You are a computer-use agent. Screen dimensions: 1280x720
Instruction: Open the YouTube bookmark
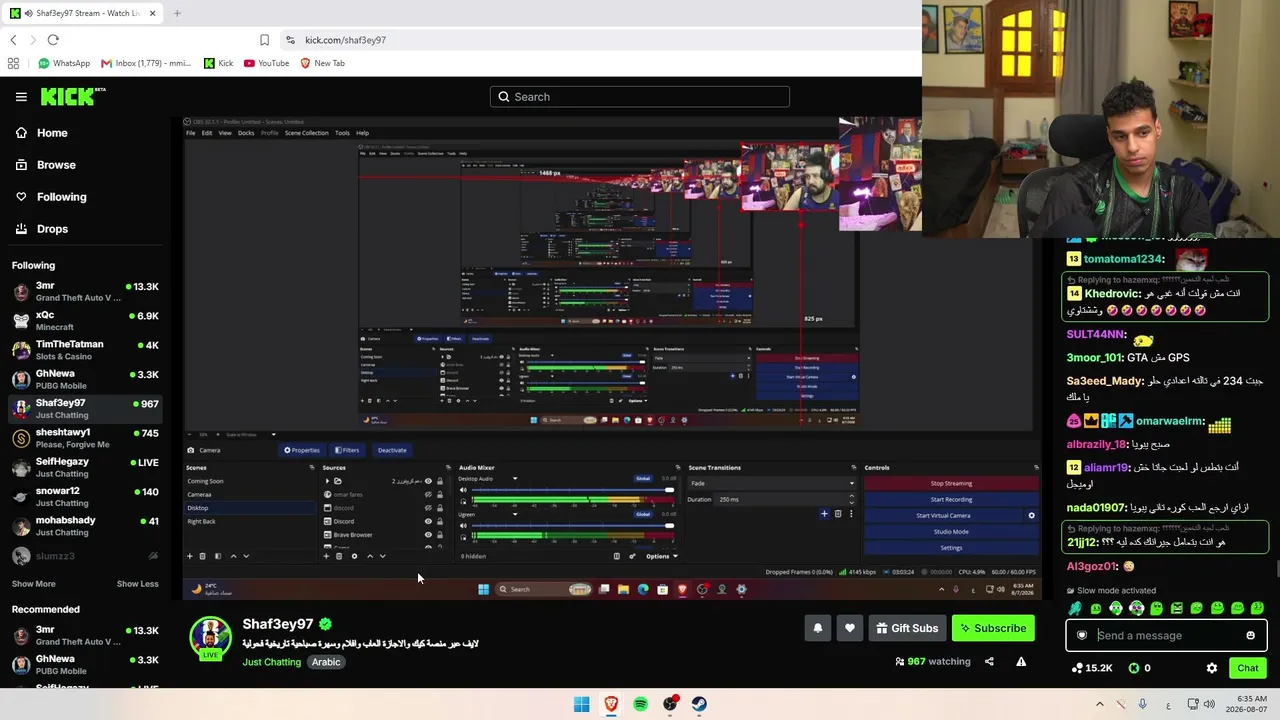pyautogui.click(x=266, y=63)
